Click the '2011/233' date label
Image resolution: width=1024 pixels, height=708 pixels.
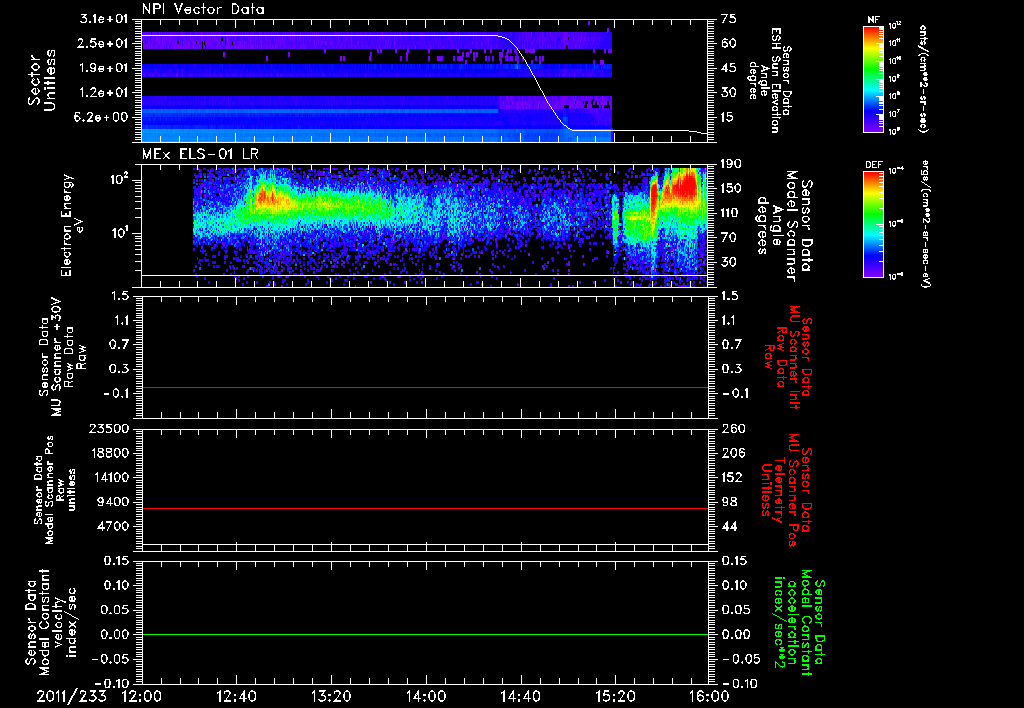(71, 696)
